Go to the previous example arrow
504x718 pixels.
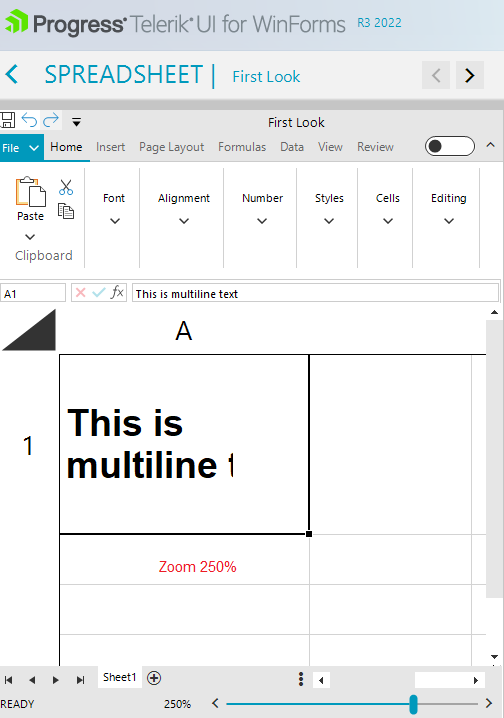click(x=436, y=75)
